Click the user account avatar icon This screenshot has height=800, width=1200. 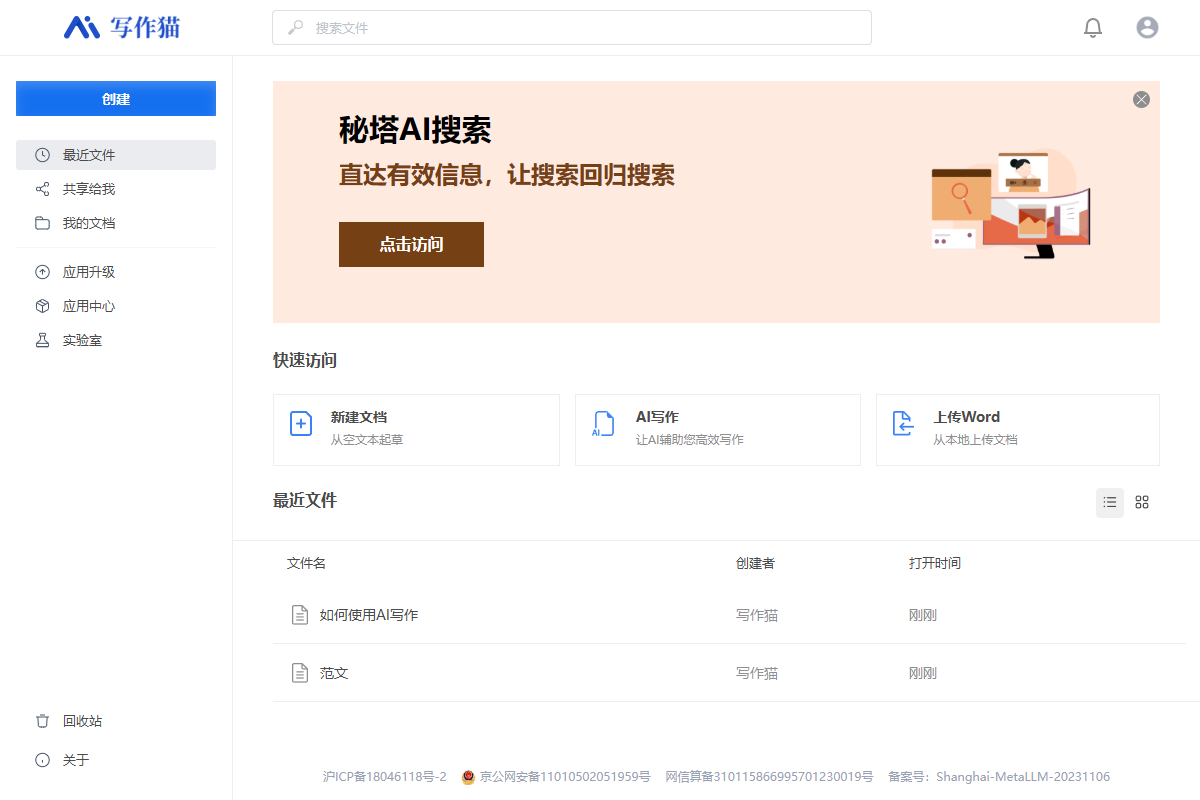(1147, 28)
